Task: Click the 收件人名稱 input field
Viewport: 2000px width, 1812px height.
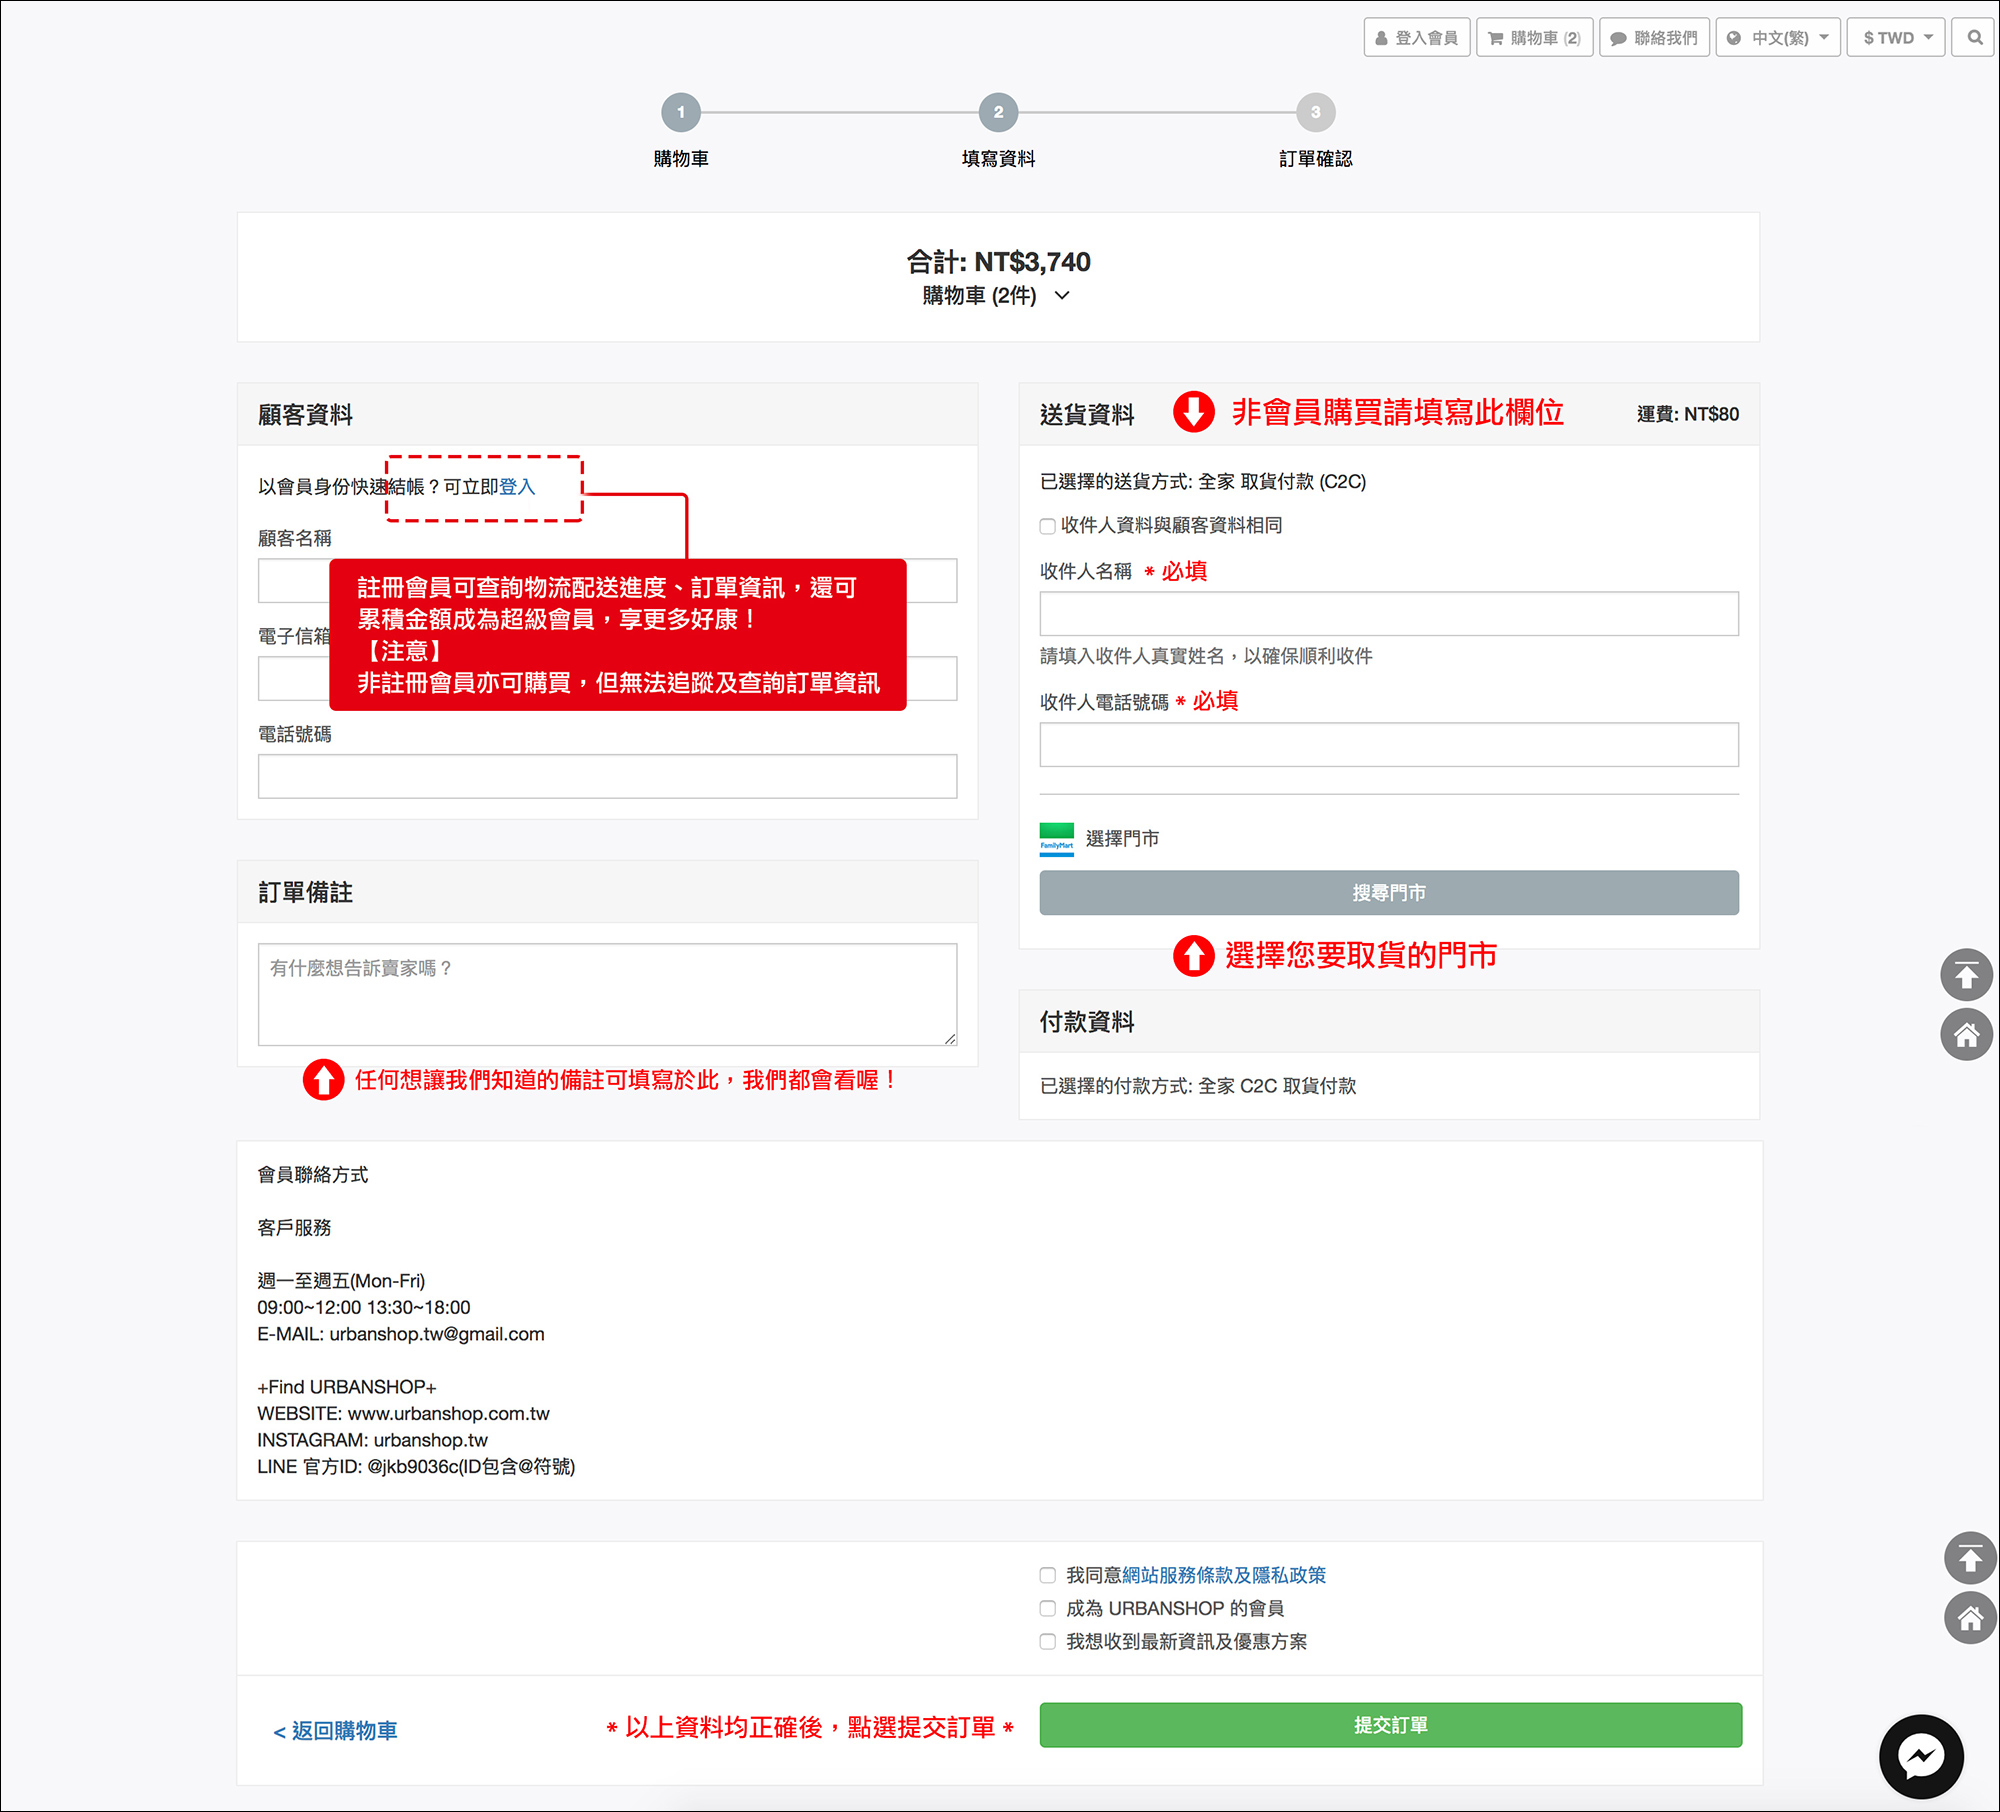Action: pyautogui.click(x=1388, y=613)
